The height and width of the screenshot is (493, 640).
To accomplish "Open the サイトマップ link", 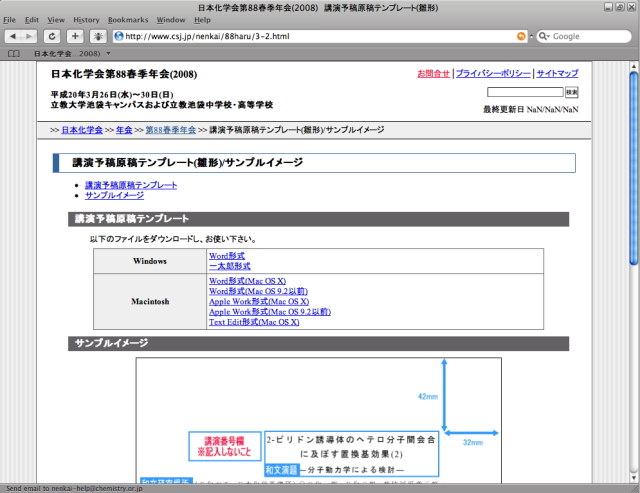I will [557, 74].
